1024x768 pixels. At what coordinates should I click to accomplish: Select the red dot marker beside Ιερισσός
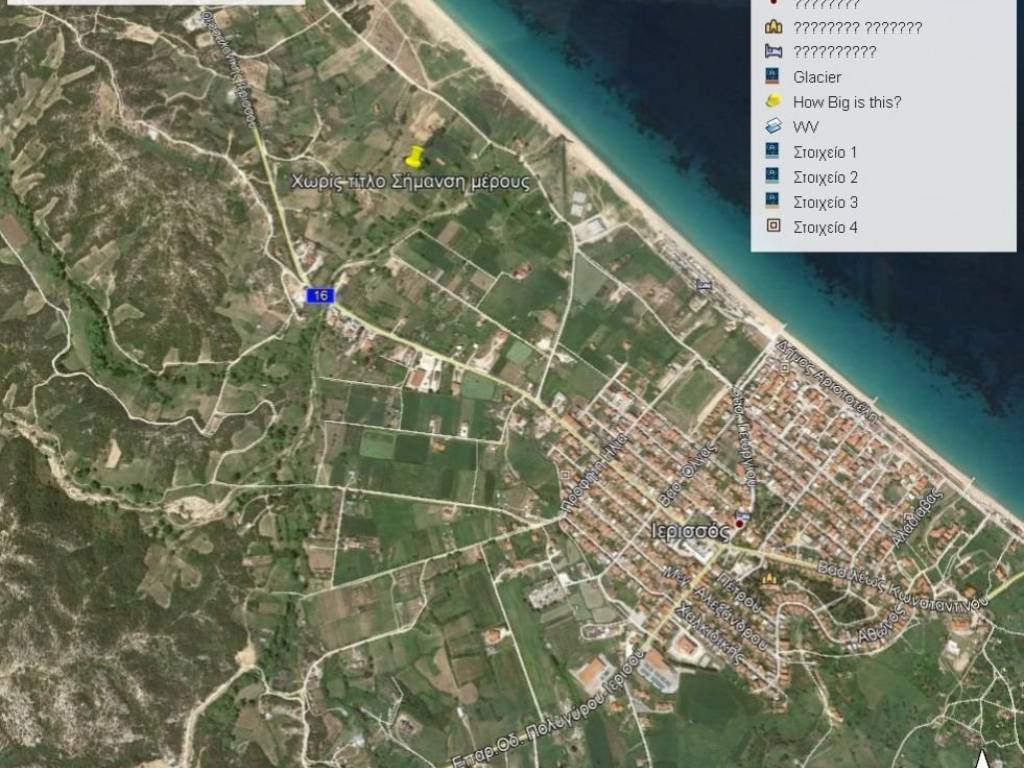(740, 523)
